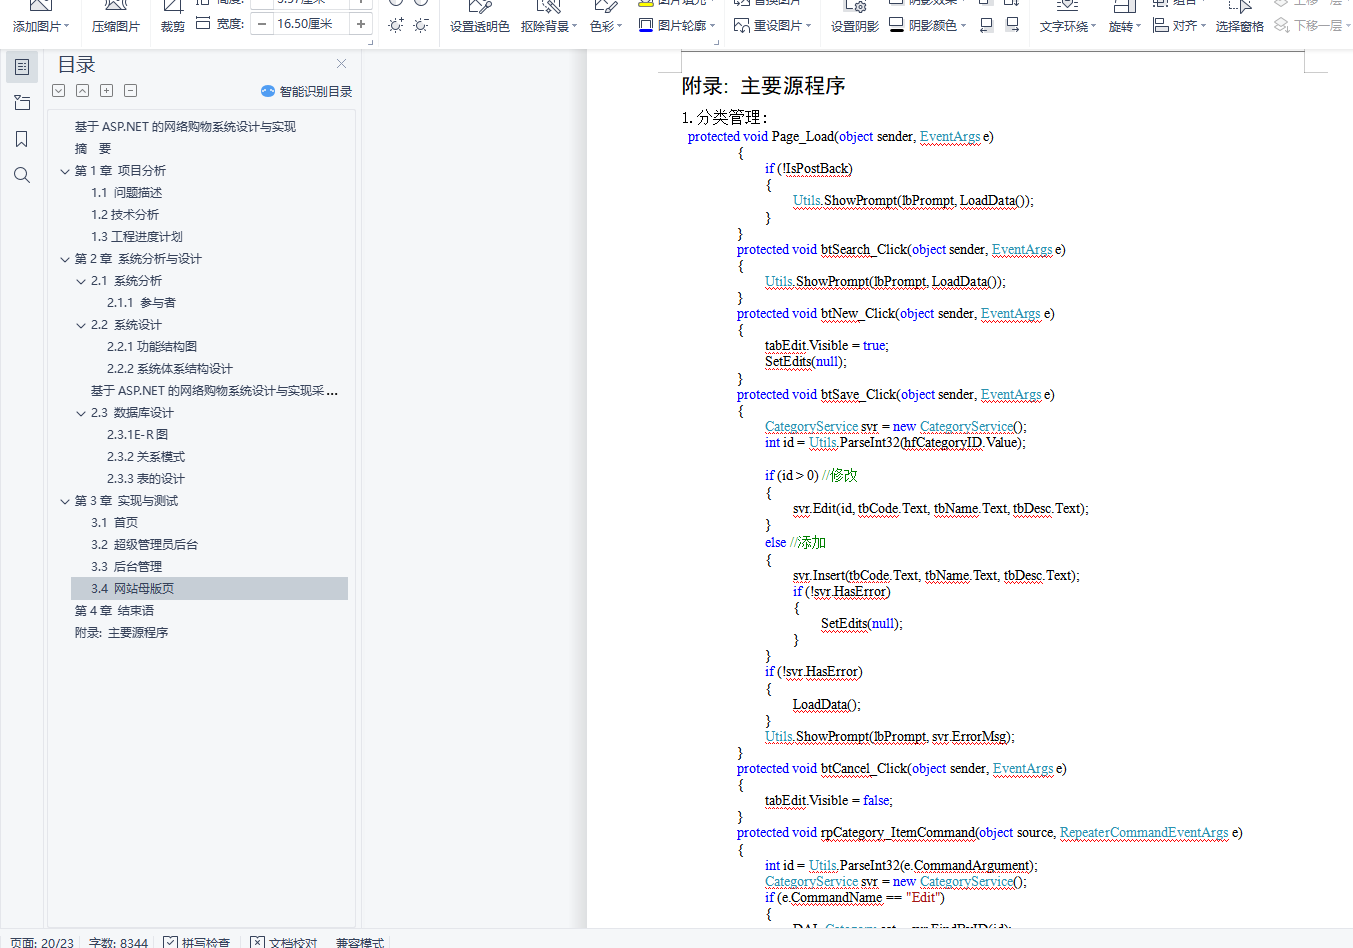Jump to 2.2.1 功能结构图 heading
This screenshot has width=1353, height=948.
(152, 347)
